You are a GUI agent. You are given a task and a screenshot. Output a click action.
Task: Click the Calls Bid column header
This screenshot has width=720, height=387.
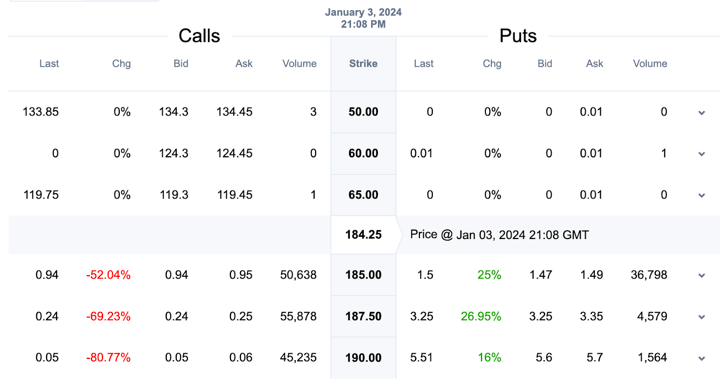point(181,63)
